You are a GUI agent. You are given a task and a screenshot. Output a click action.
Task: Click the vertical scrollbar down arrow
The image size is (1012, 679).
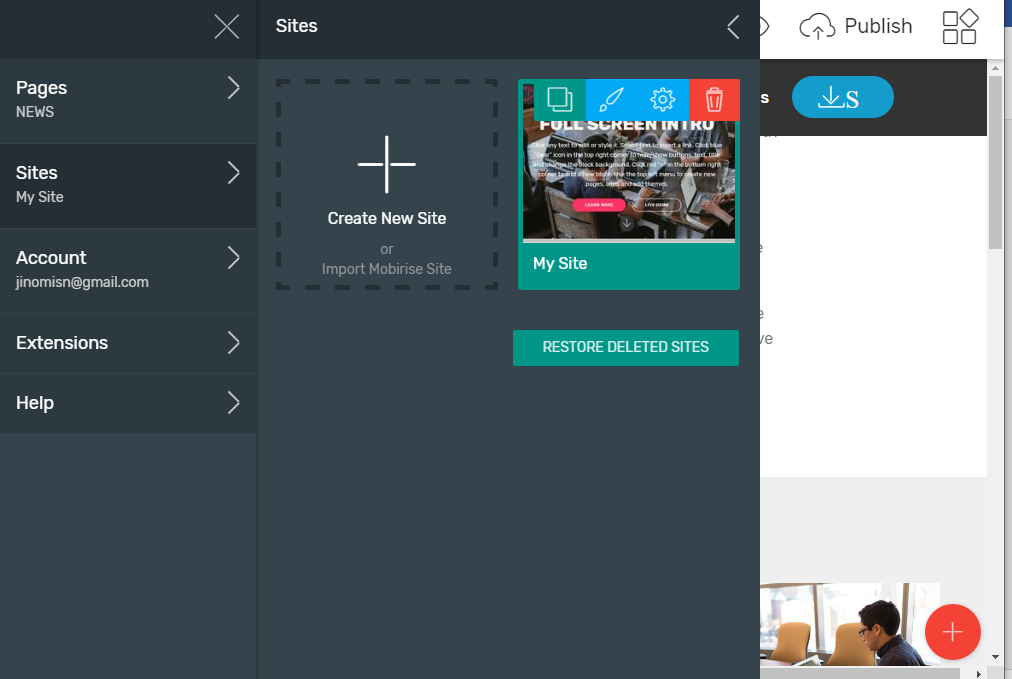[x=995, y=656]
